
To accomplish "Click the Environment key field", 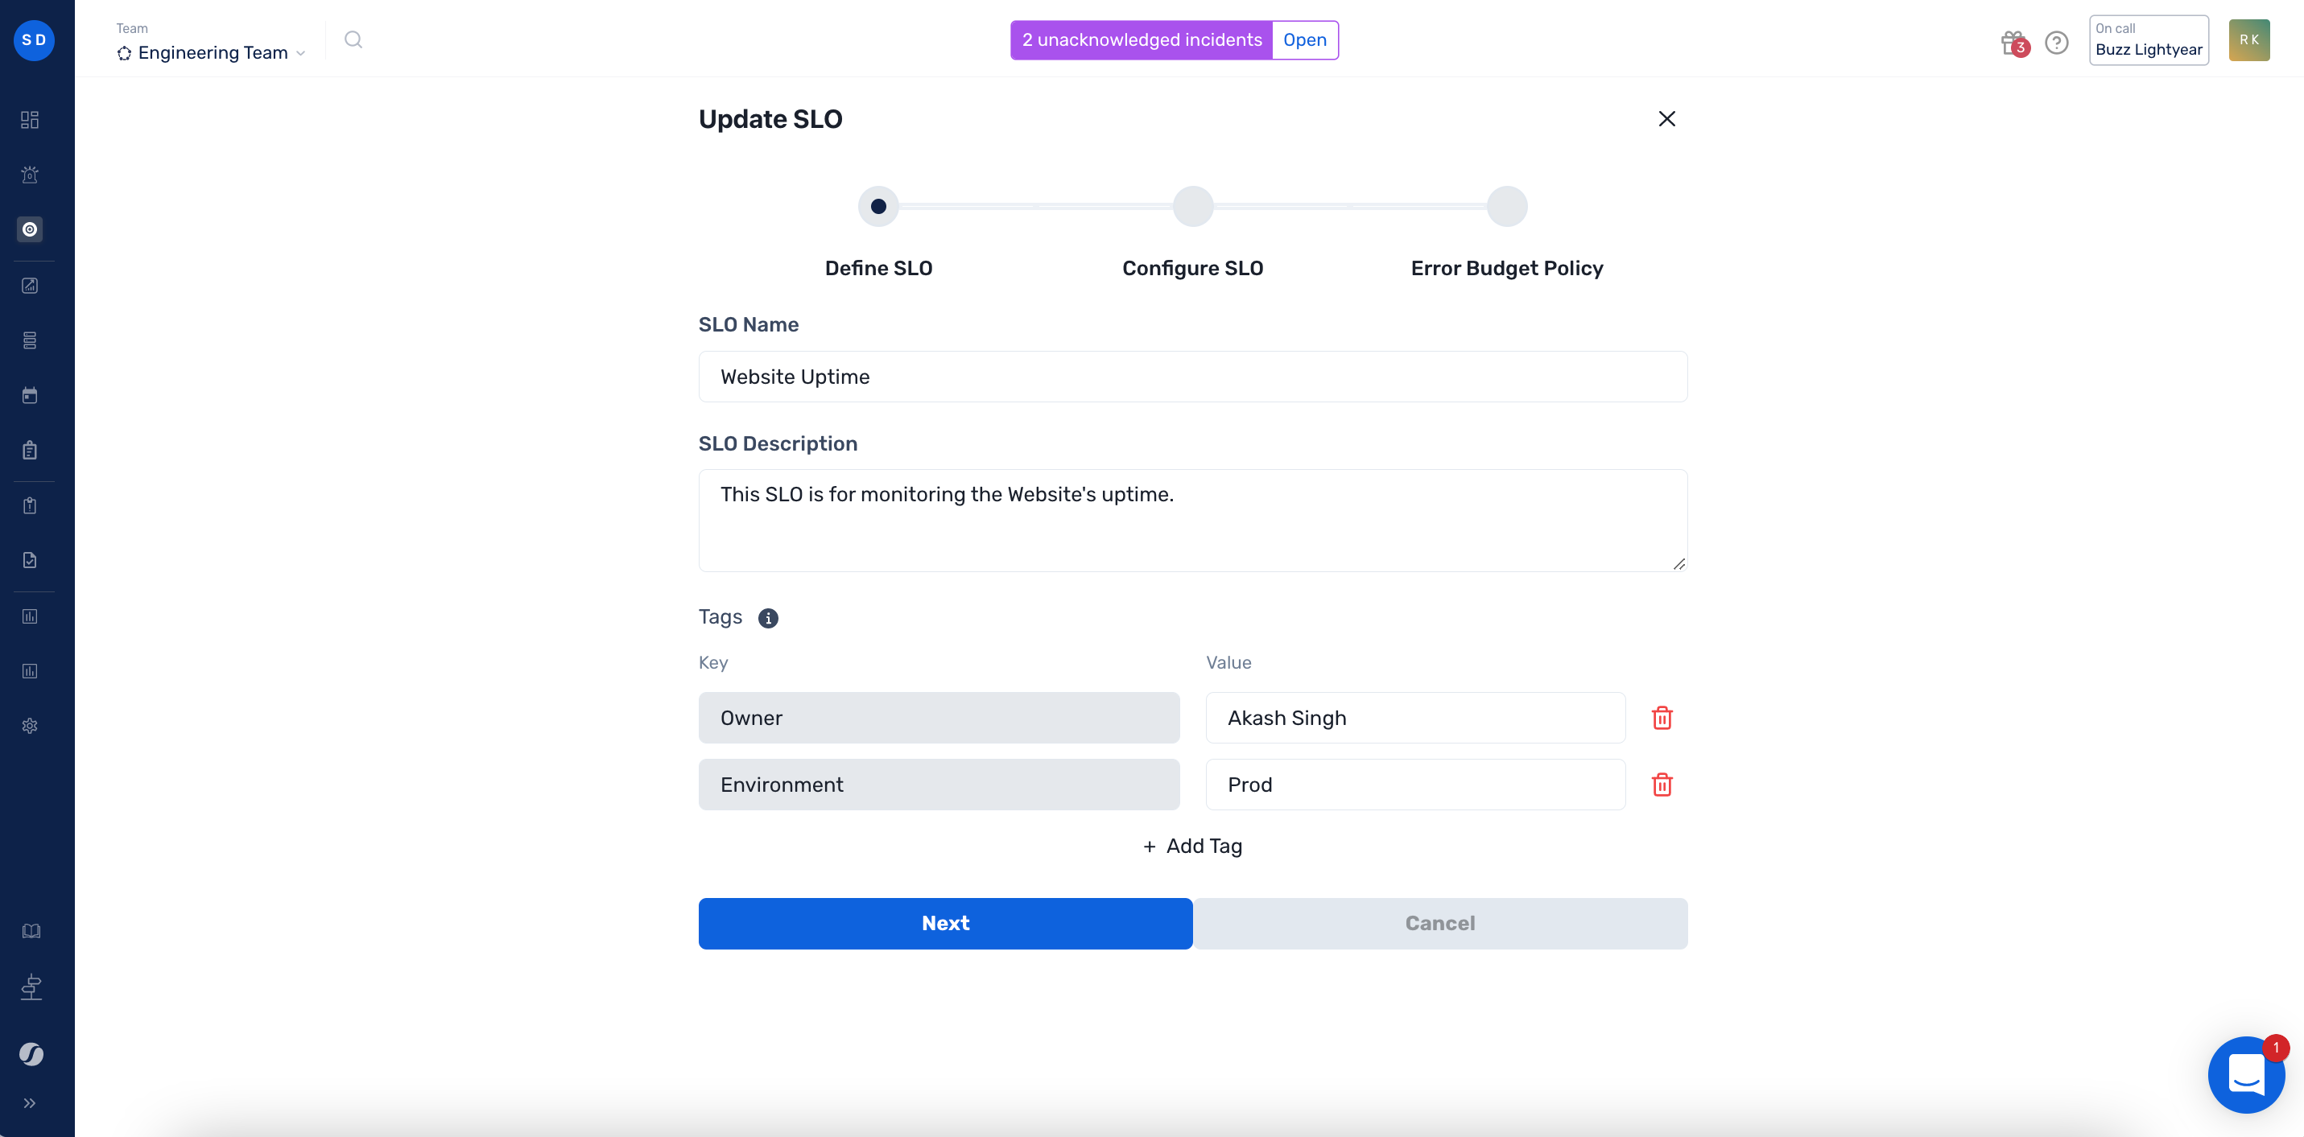I will [939, 785].
